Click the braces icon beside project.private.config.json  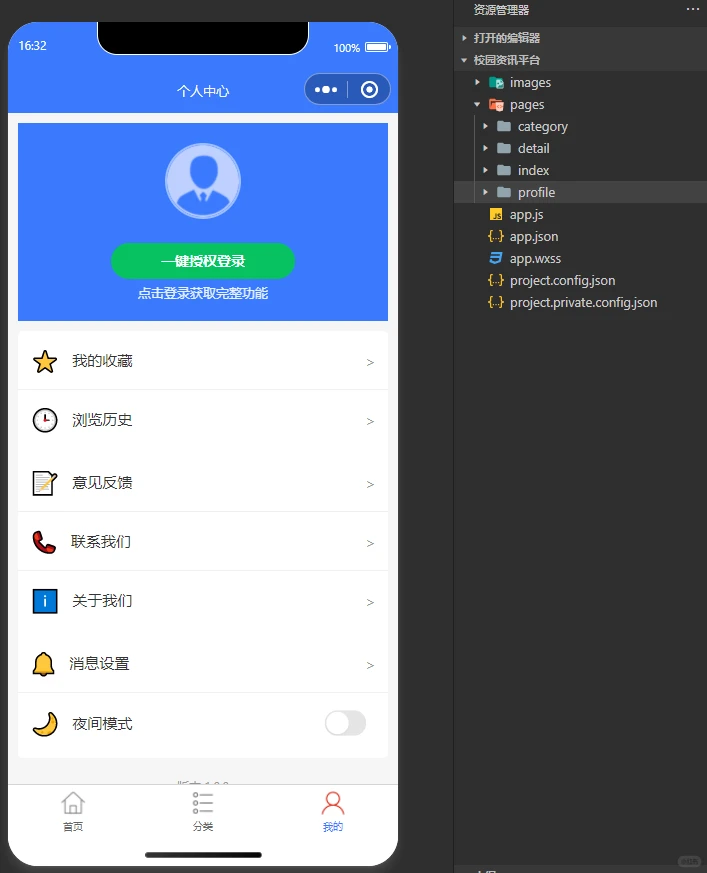496,302
